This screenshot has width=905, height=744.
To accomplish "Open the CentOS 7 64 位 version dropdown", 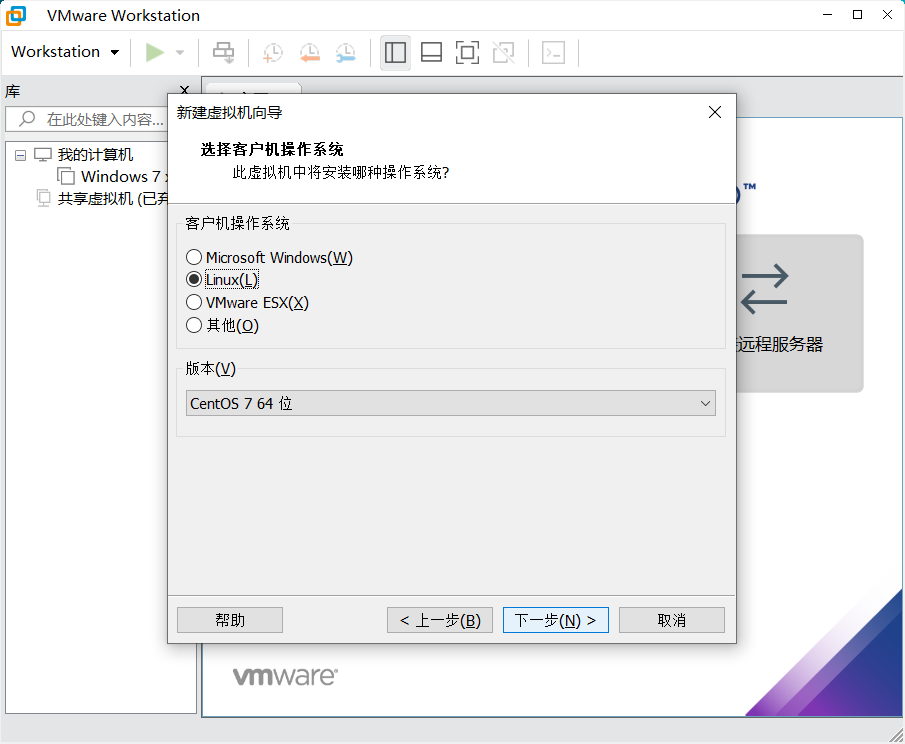I will (451, 403).
